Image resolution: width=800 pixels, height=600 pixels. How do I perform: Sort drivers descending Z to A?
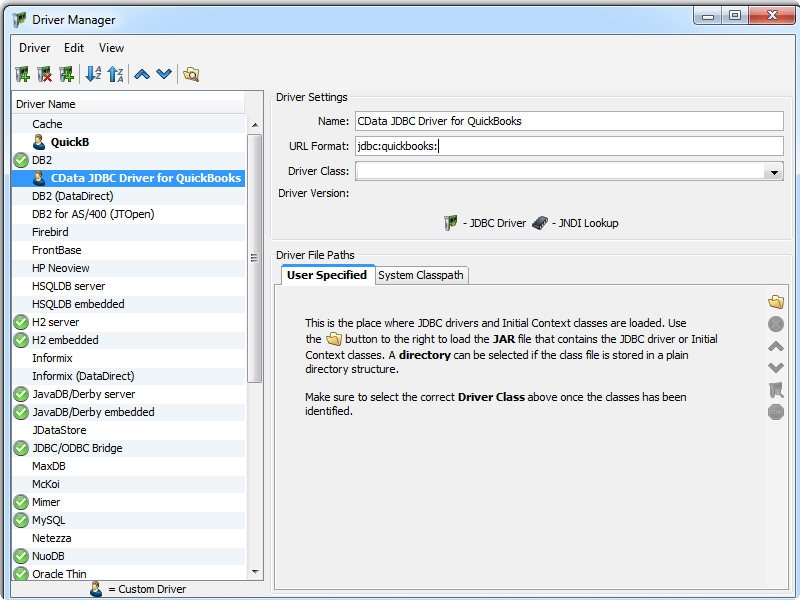coord(115,74)
